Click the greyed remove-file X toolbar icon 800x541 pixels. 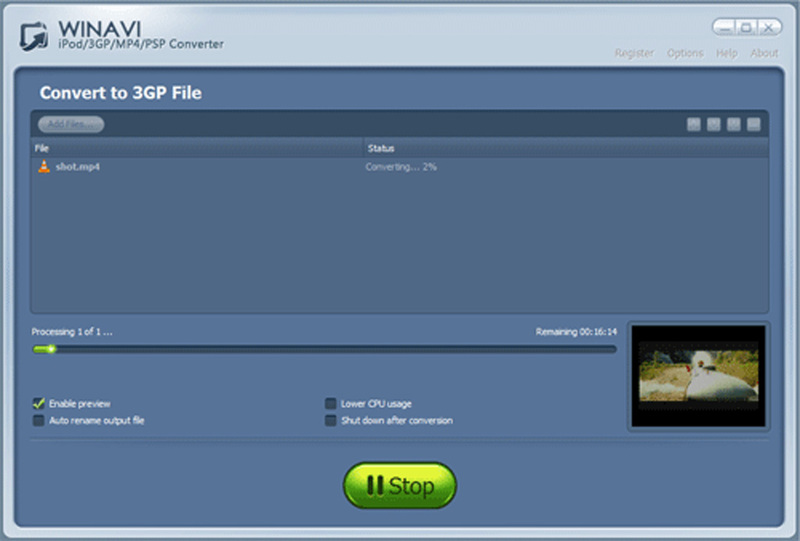(x=733, y=124)
